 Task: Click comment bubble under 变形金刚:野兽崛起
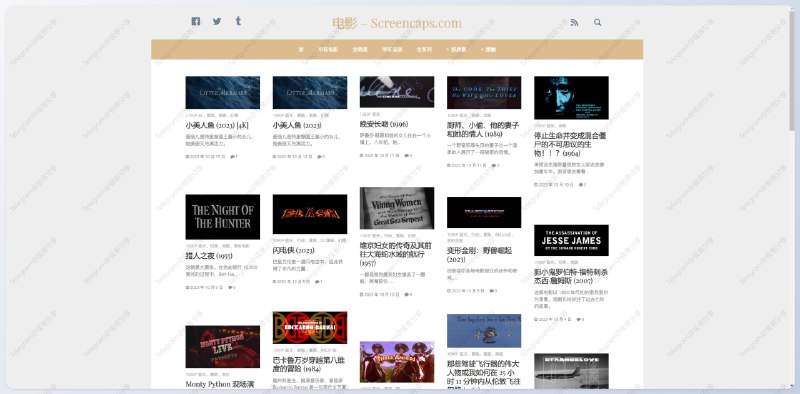(492, 291)
